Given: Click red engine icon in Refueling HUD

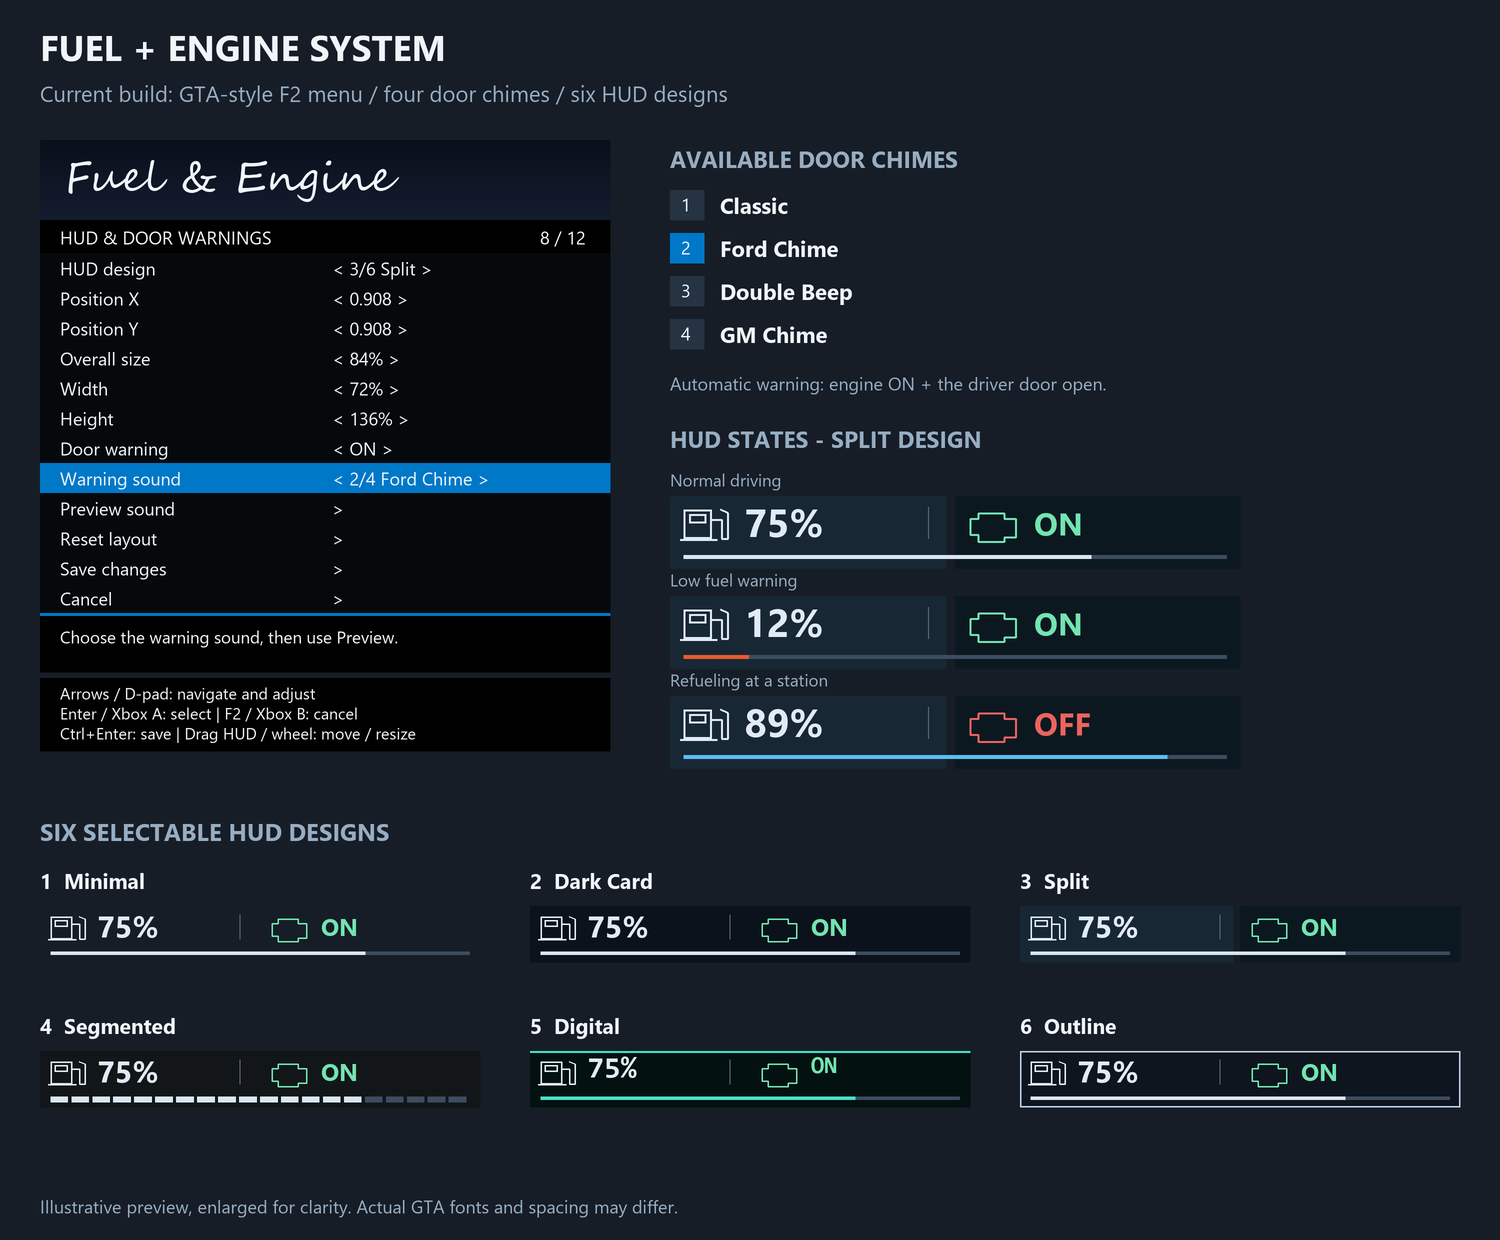Looking at the screenshot, I should coord(993,727).
